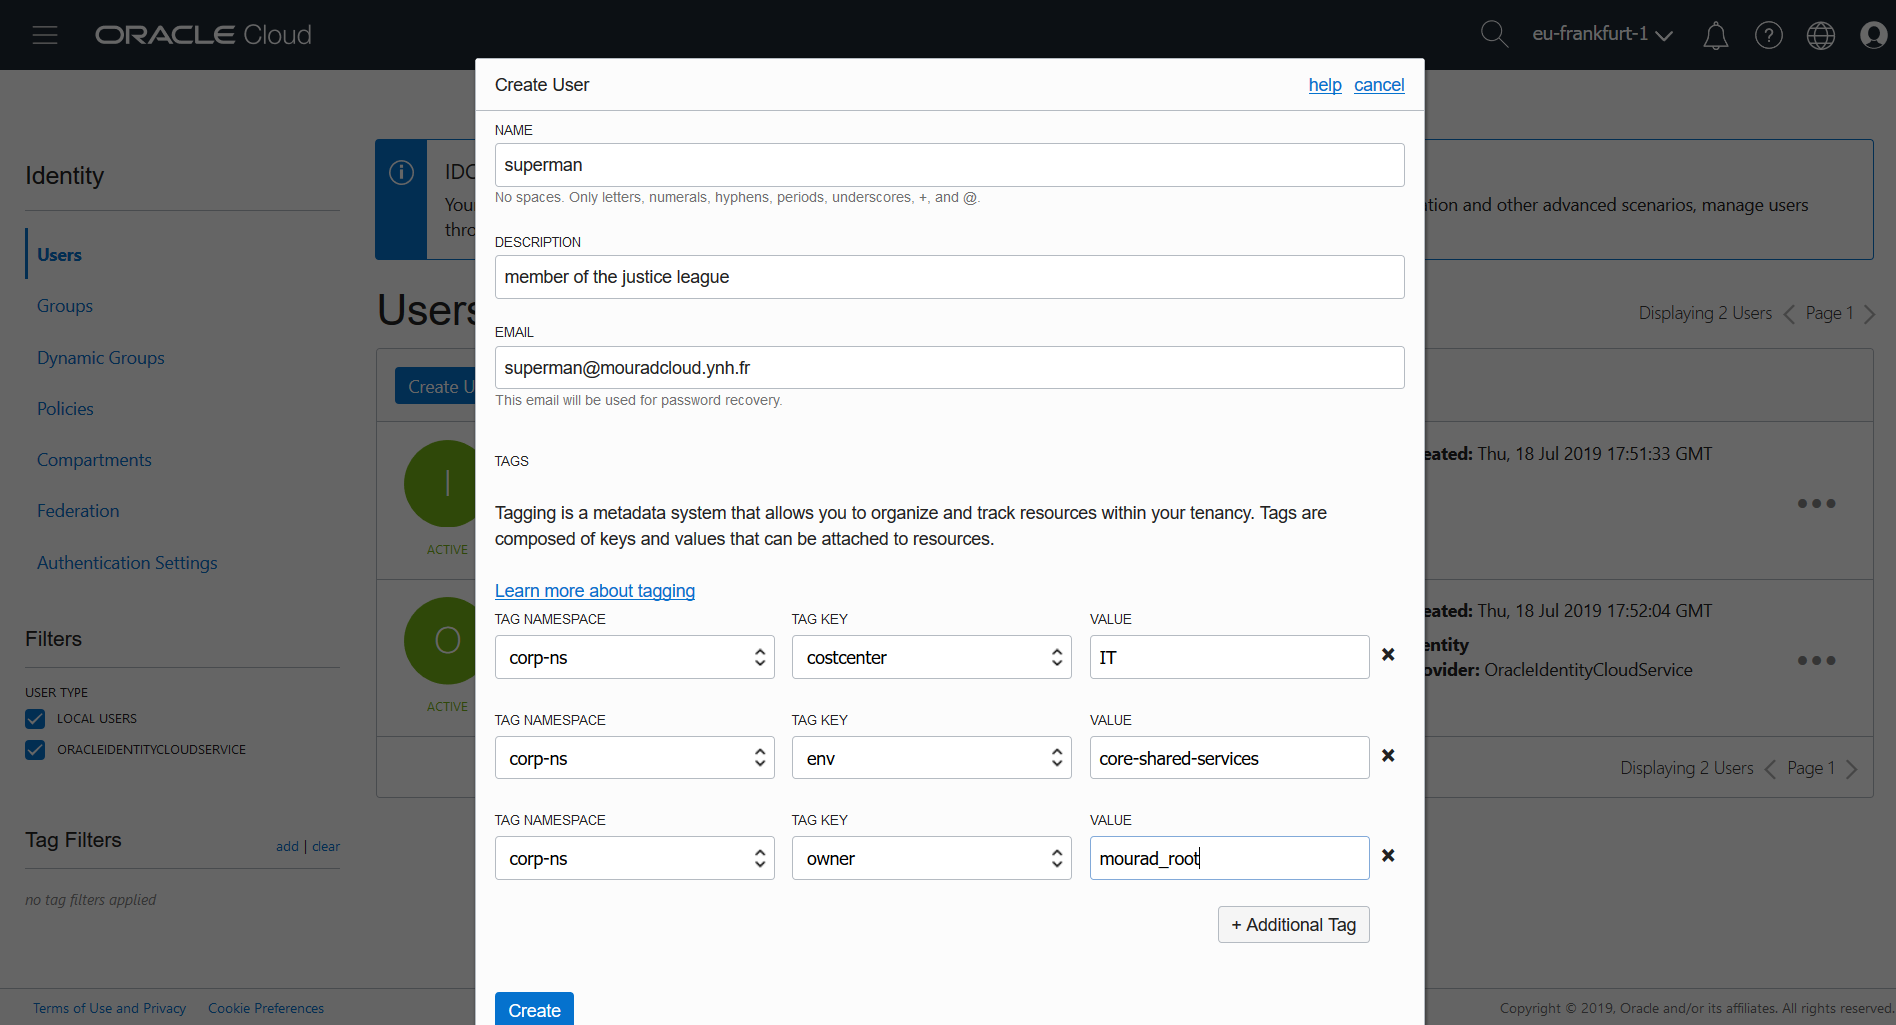Click the help question mark icon
1896x1025 pixels.
pos(1769,34)
